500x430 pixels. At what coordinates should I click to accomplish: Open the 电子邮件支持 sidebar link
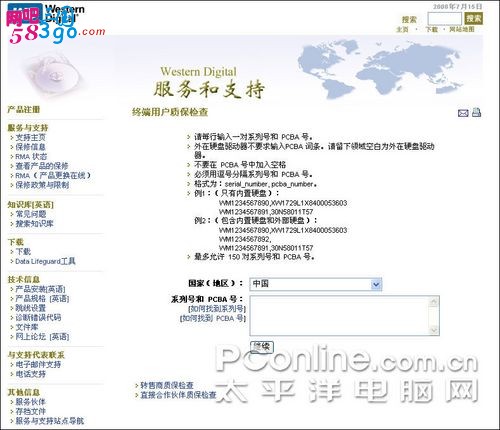[38, 365]
